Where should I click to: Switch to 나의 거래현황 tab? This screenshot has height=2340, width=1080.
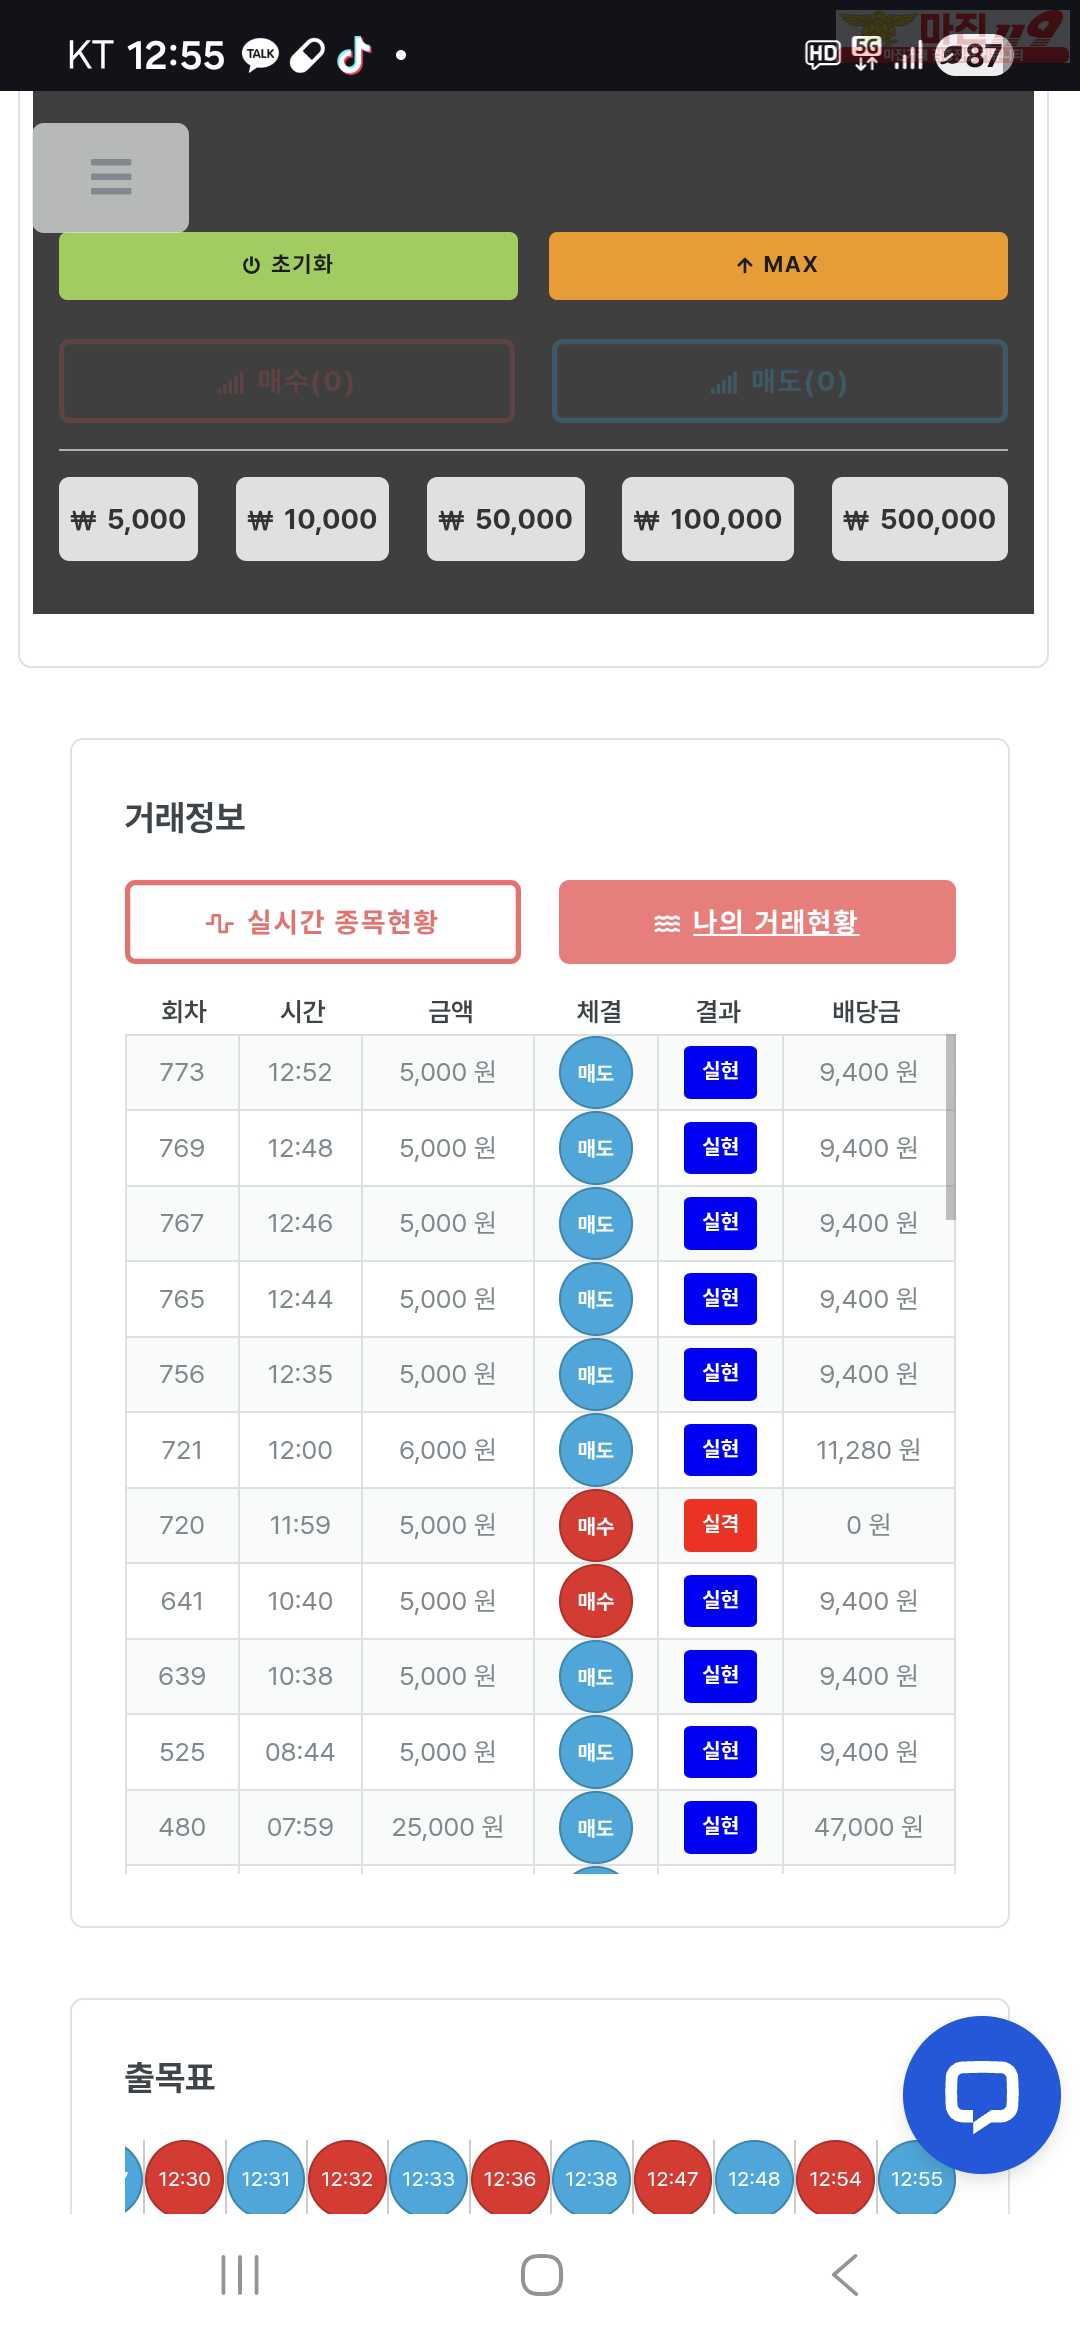click(757, 922)
